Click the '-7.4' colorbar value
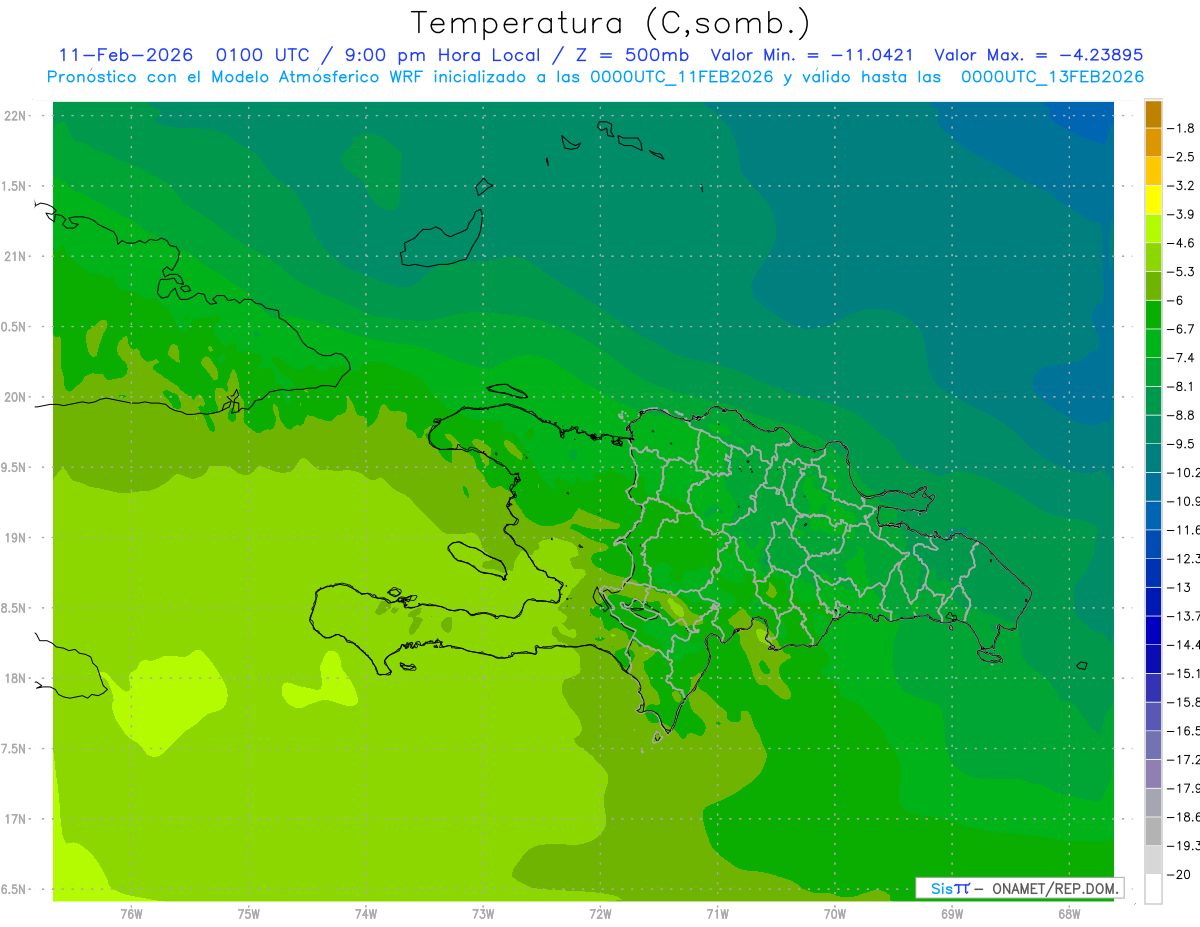The height and width of the screenshot is (927, 1200). [1183, 357]
